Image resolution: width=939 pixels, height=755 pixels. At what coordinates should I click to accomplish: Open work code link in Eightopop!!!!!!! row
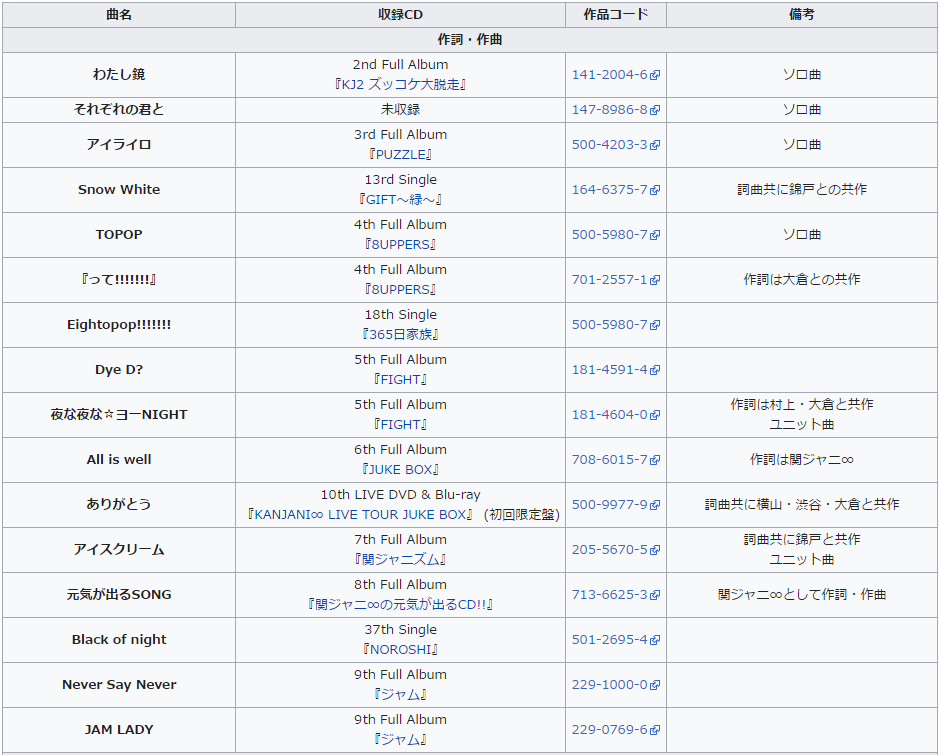[616, 325]
